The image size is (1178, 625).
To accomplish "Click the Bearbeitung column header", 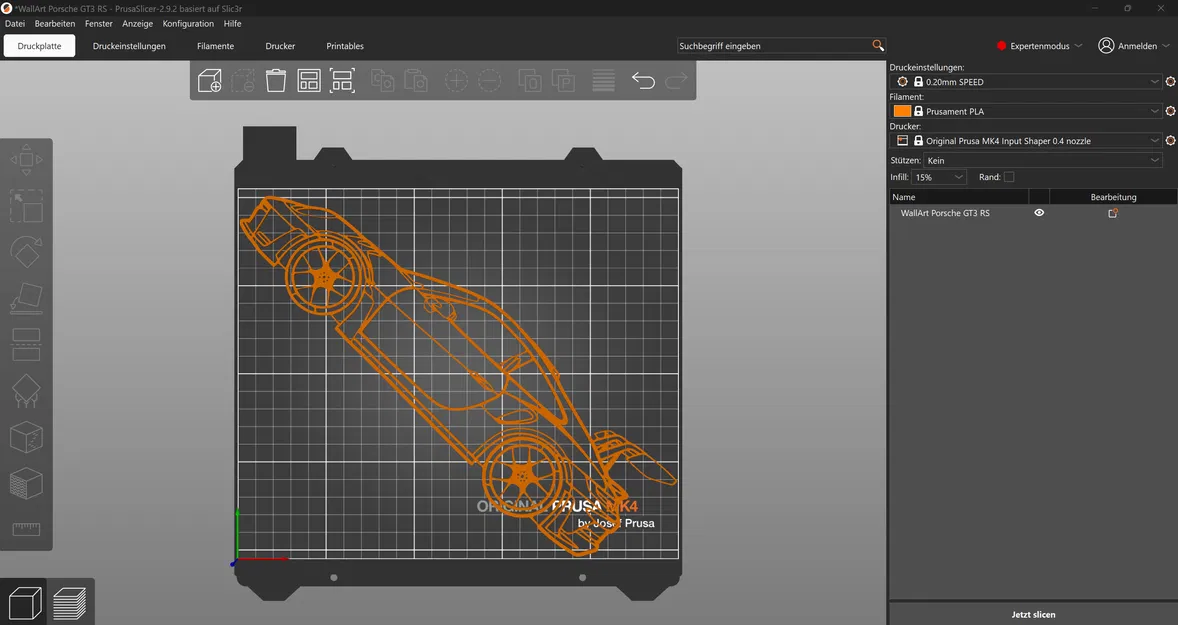I will [x=1113, y=197].
